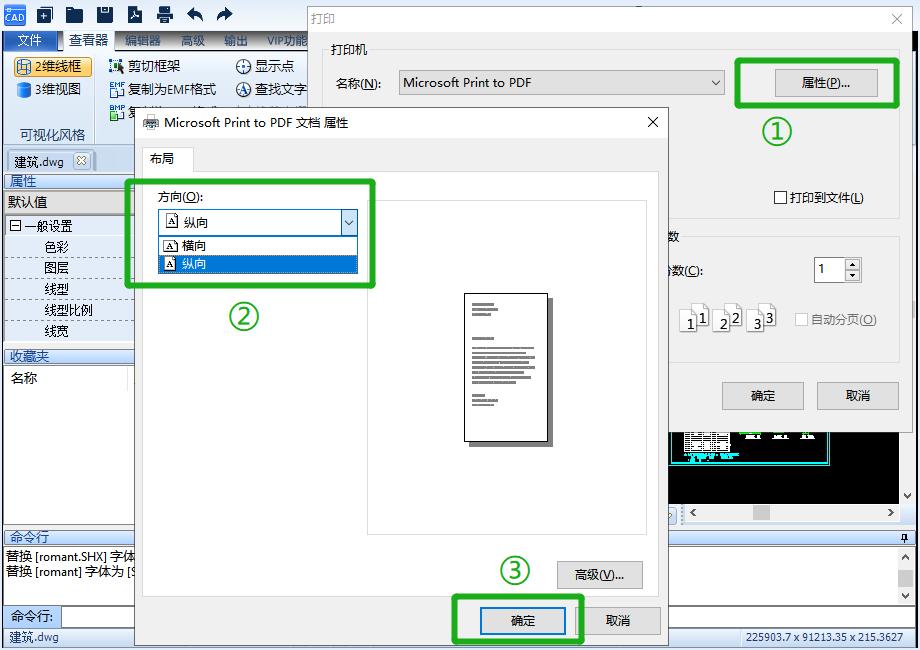This screenshot has height=650, width=920.
Task: Click 属性(P)... printer properties button
Action: point(826,83)
